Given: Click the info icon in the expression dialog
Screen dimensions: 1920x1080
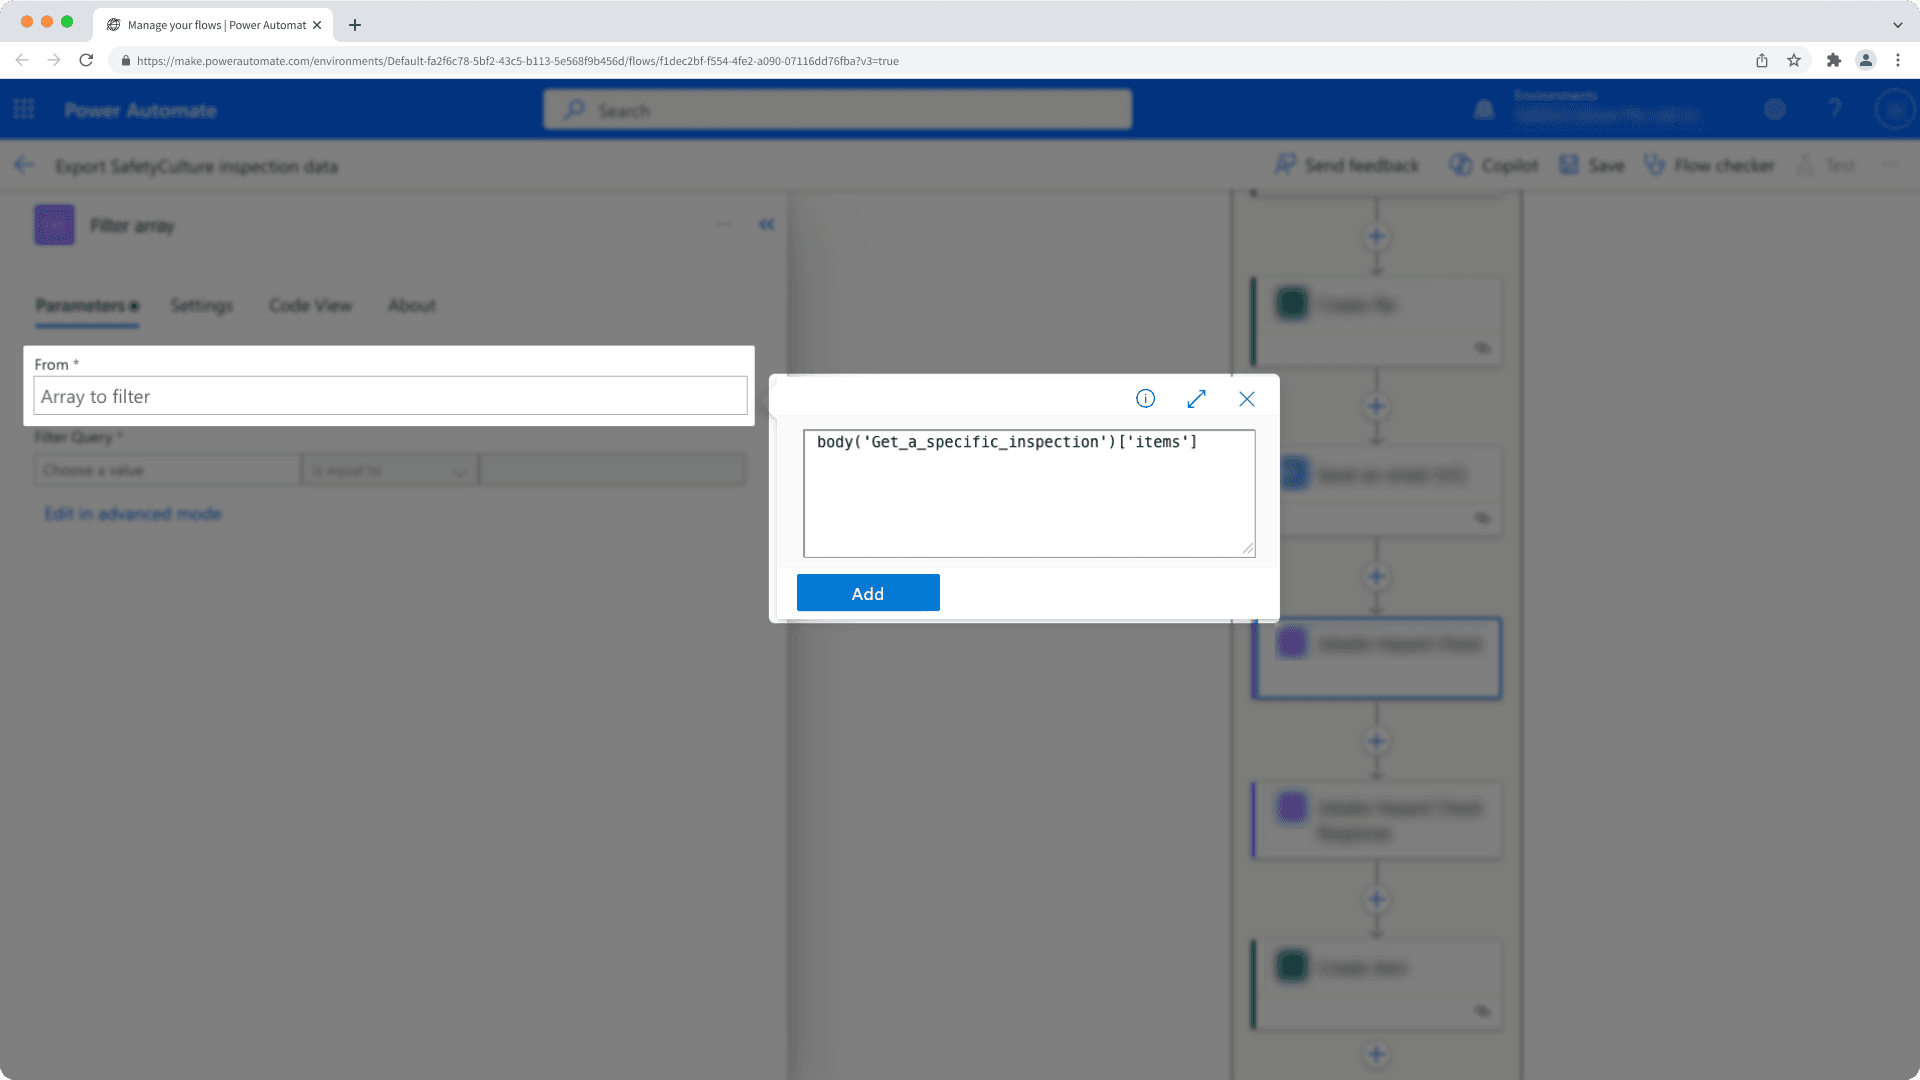Looking at the screenshot, I should pyautogui.click(x=1145, y=398).
